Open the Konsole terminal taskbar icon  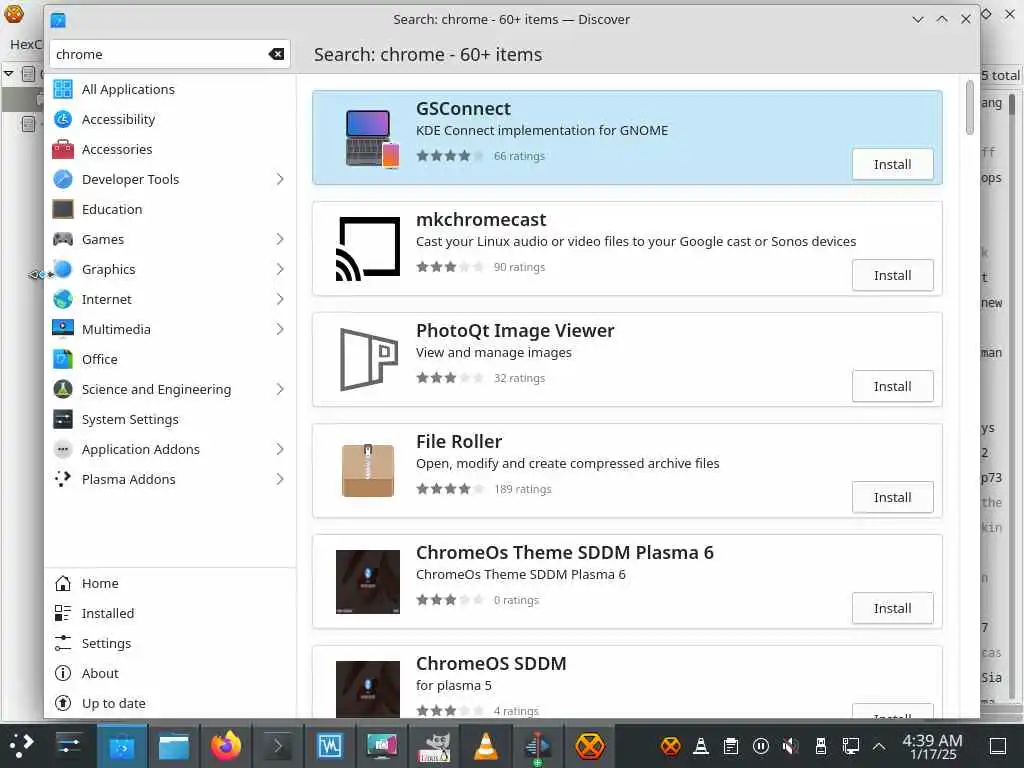pos(278,746)
